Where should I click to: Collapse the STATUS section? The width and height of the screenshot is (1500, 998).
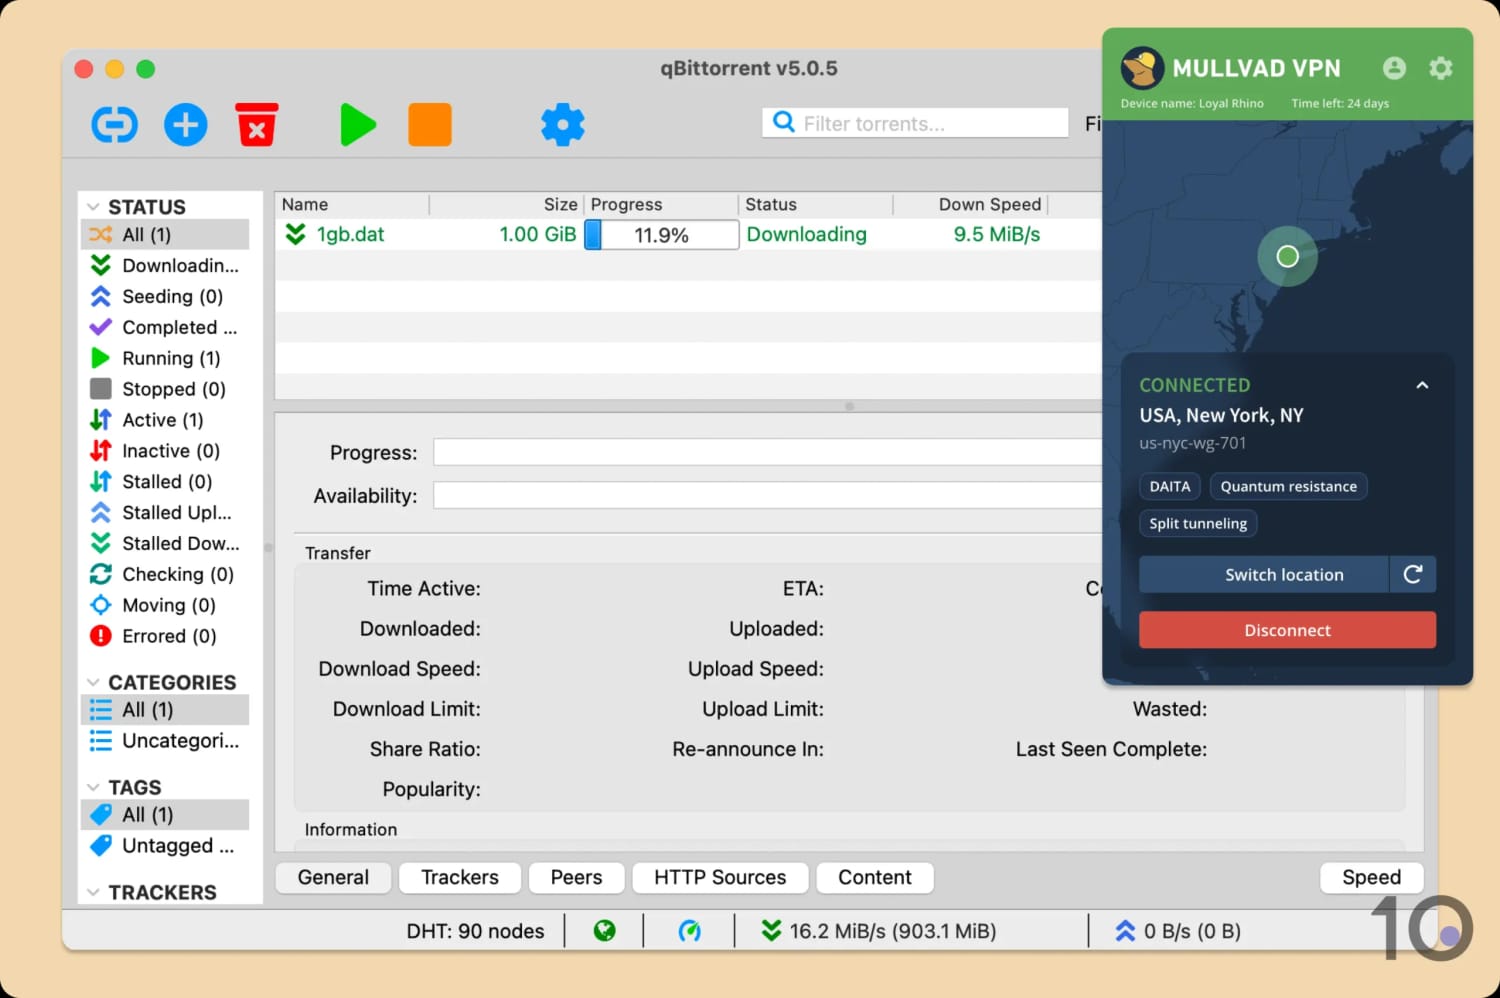(93, 207)
